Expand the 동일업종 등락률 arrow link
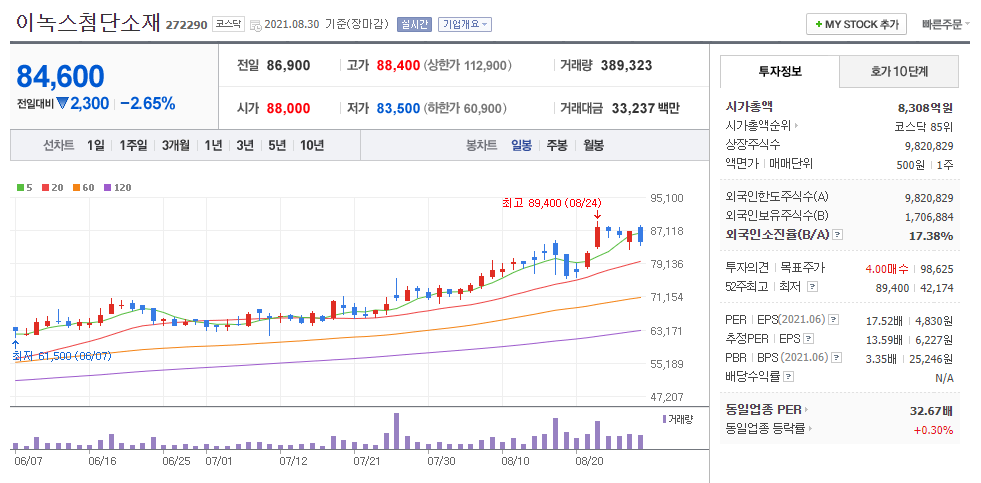Image resolution: width=981 pixels, height=483 pixels. click(x=810, y=429)
